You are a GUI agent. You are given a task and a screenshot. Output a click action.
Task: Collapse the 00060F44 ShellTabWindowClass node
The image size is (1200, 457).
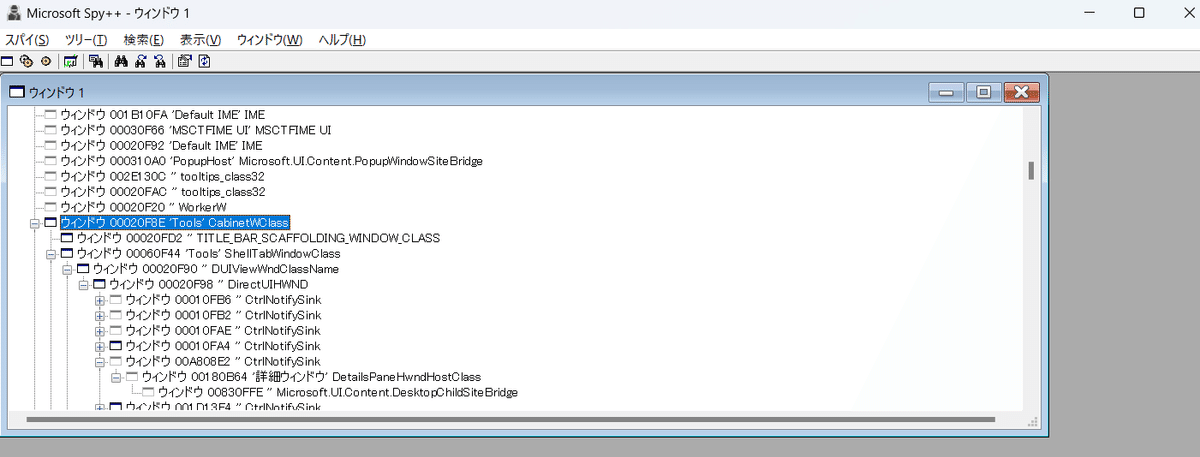pyautogui.click(x=51, y=254)
